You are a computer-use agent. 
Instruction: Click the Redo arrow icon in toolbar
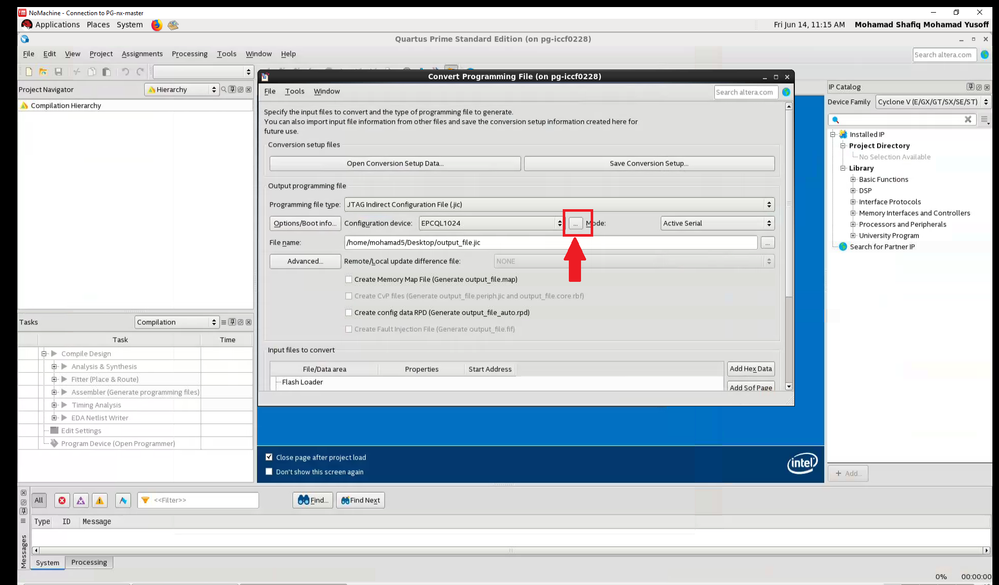[x=140, y=72]
